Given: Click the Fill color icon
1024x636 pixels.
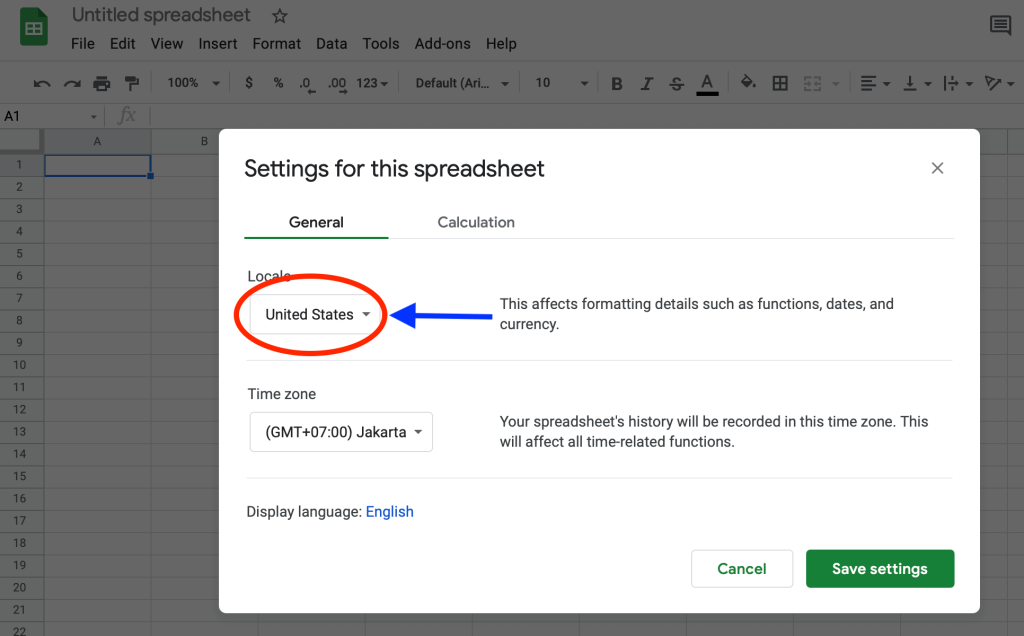Looking at the screenshot, I should tap(748, 83).
